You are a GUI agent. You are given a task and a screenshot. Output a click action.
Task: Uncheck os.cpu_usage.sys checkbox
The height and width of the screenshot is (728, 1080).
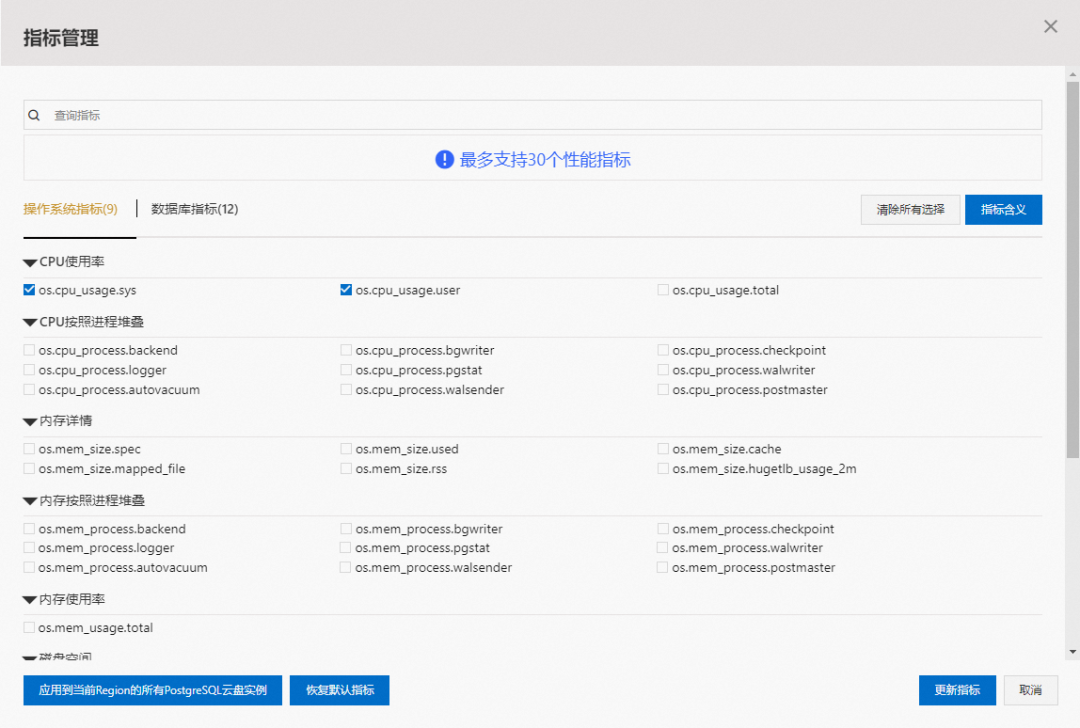pos(29,290)
